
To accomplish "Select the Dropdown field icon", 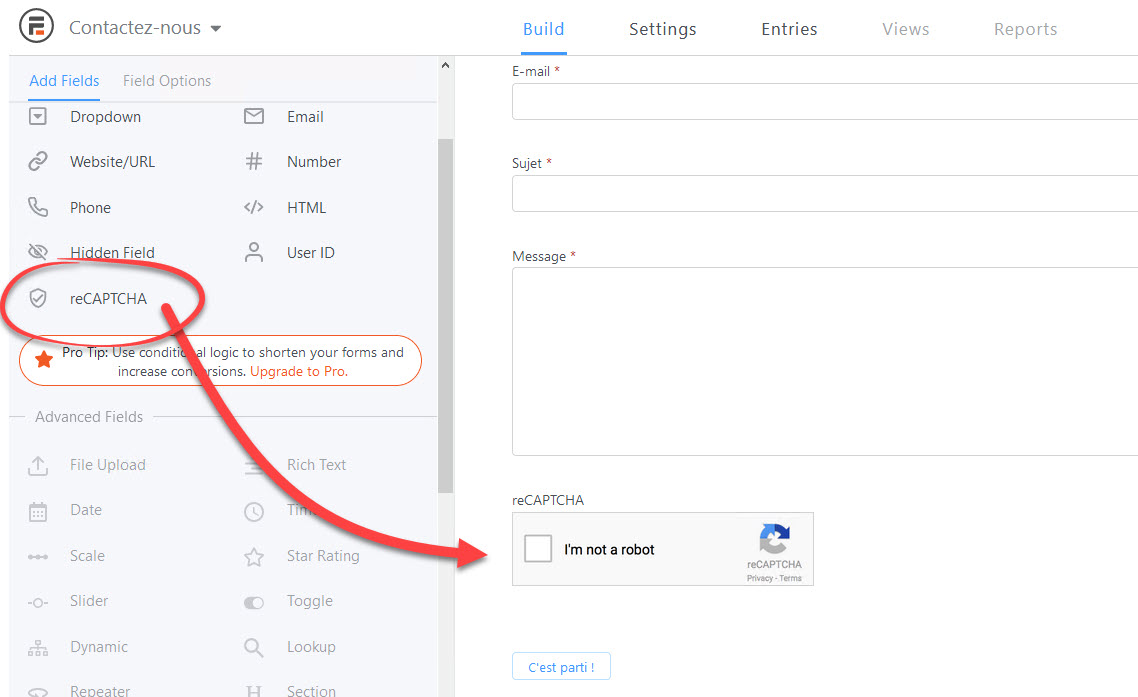I will click(38, 117).
